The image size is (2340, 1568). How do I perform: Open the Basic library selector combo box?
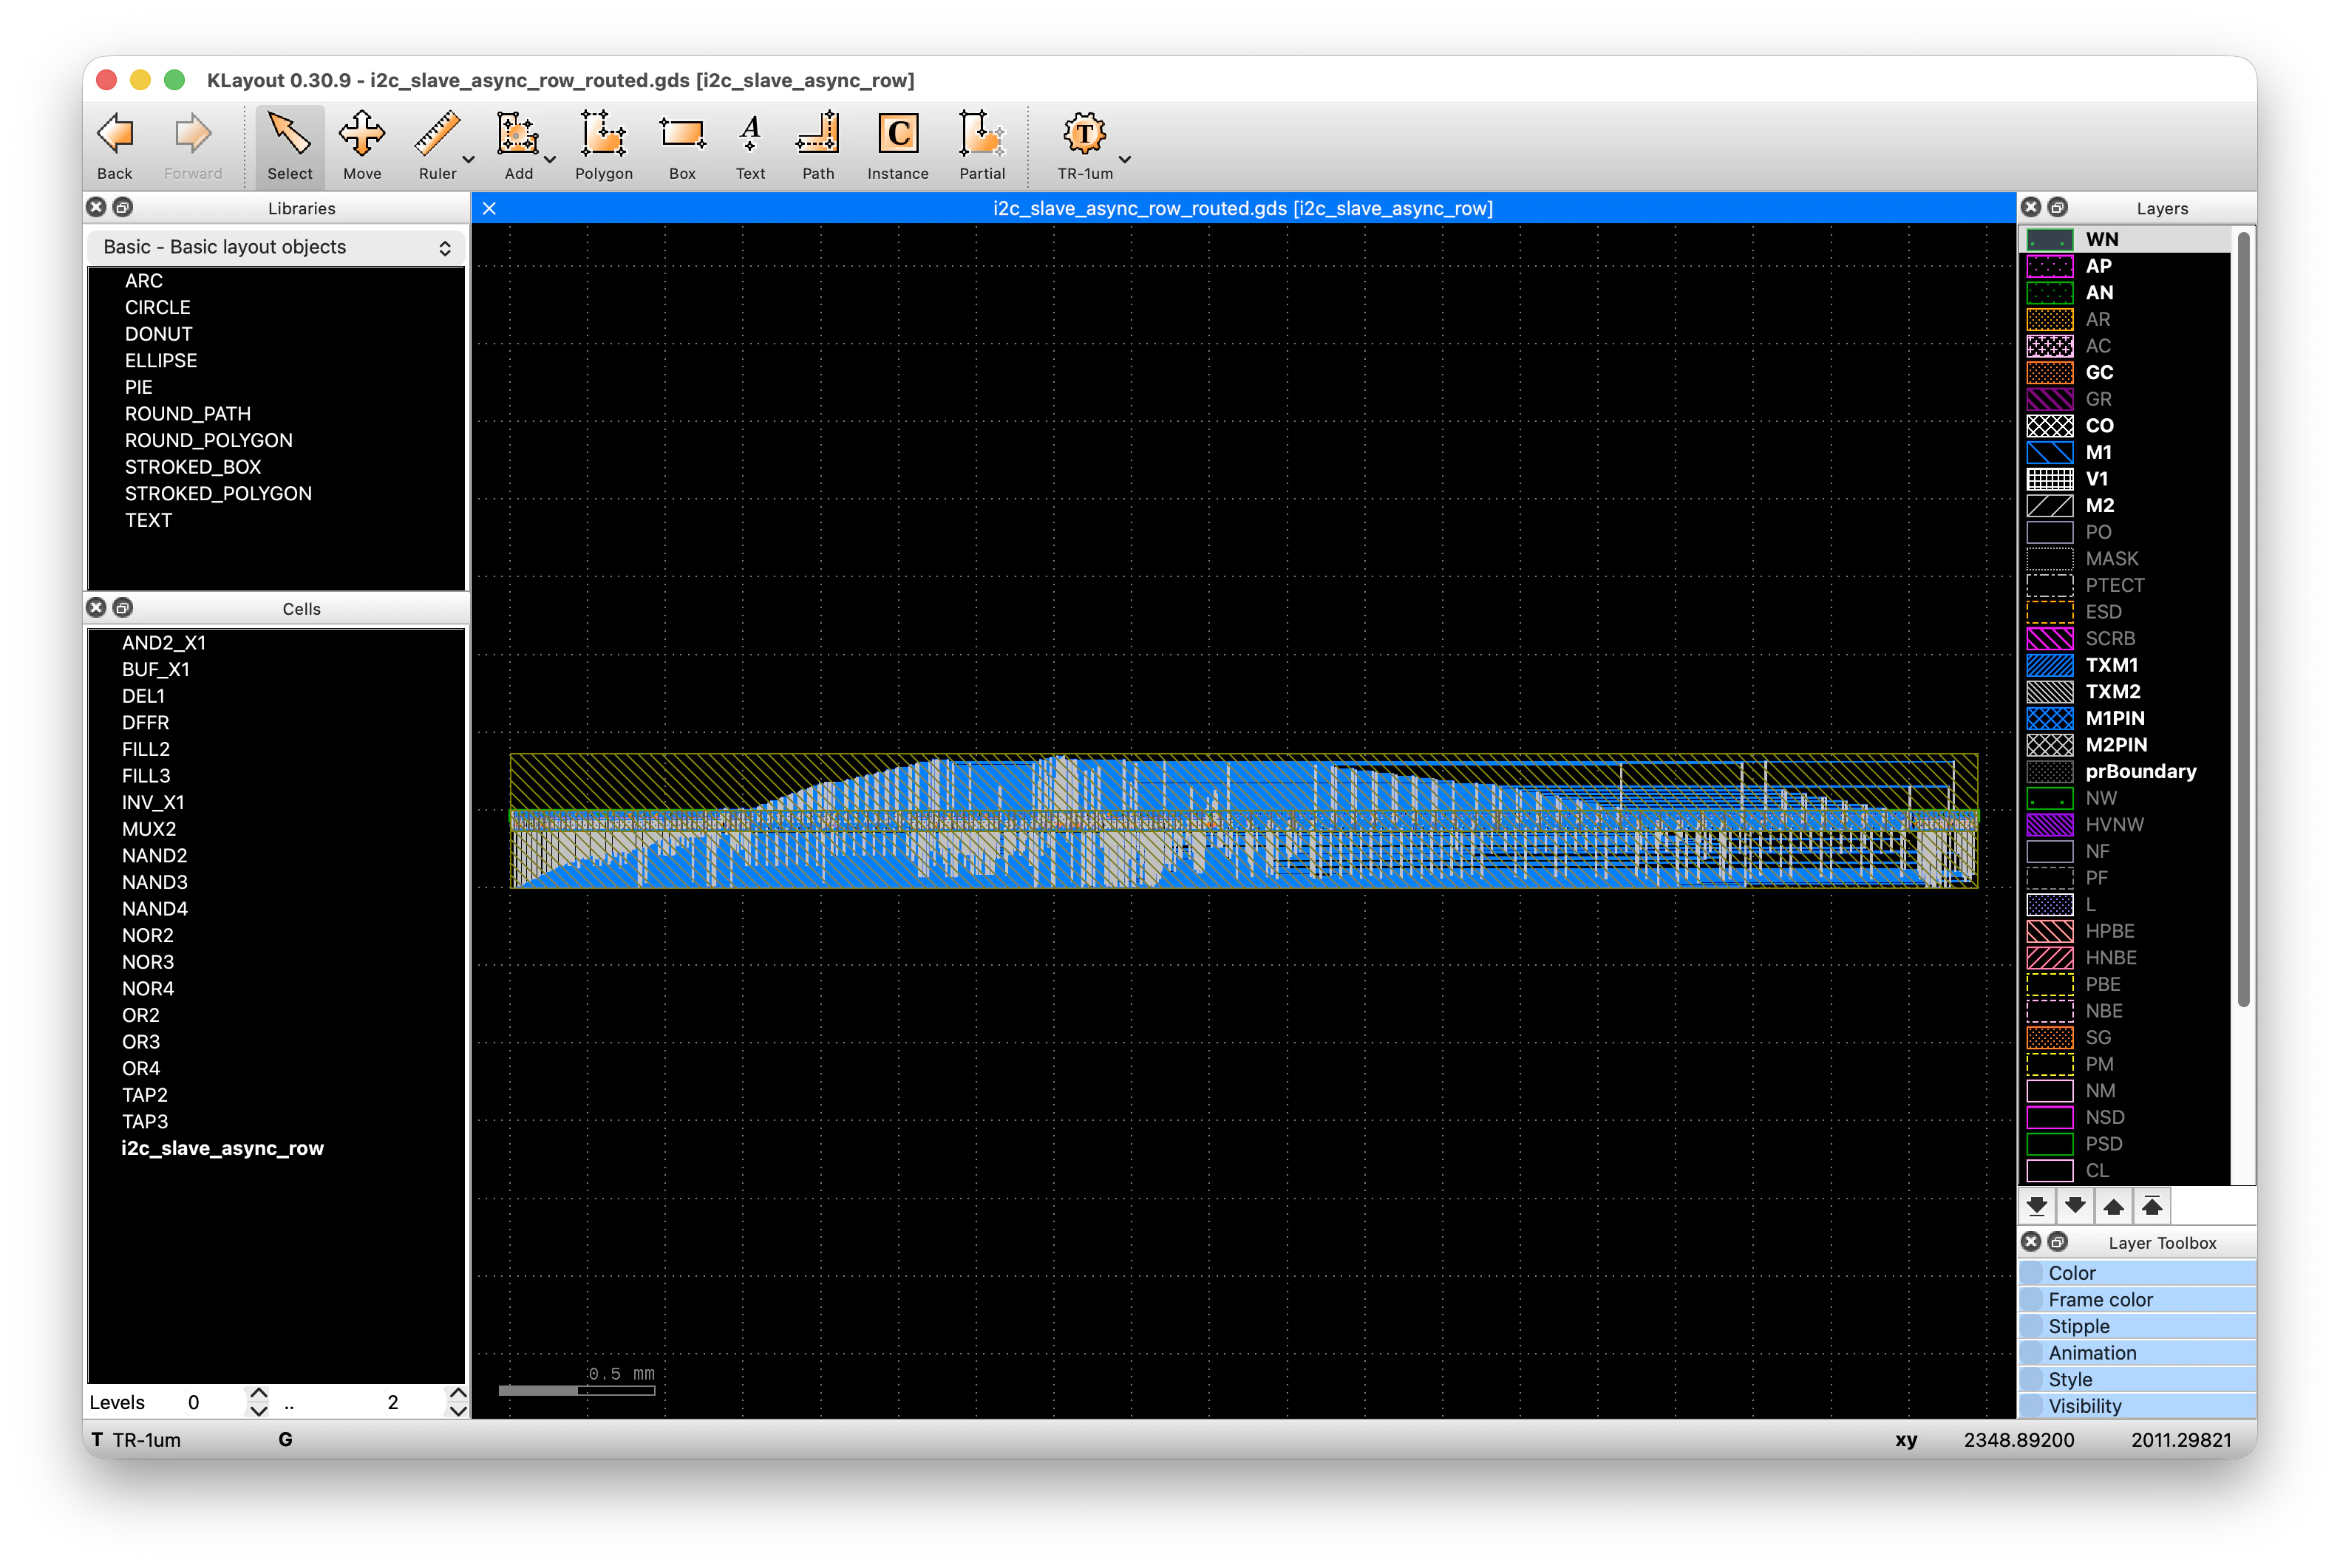[x=277, y=247]
